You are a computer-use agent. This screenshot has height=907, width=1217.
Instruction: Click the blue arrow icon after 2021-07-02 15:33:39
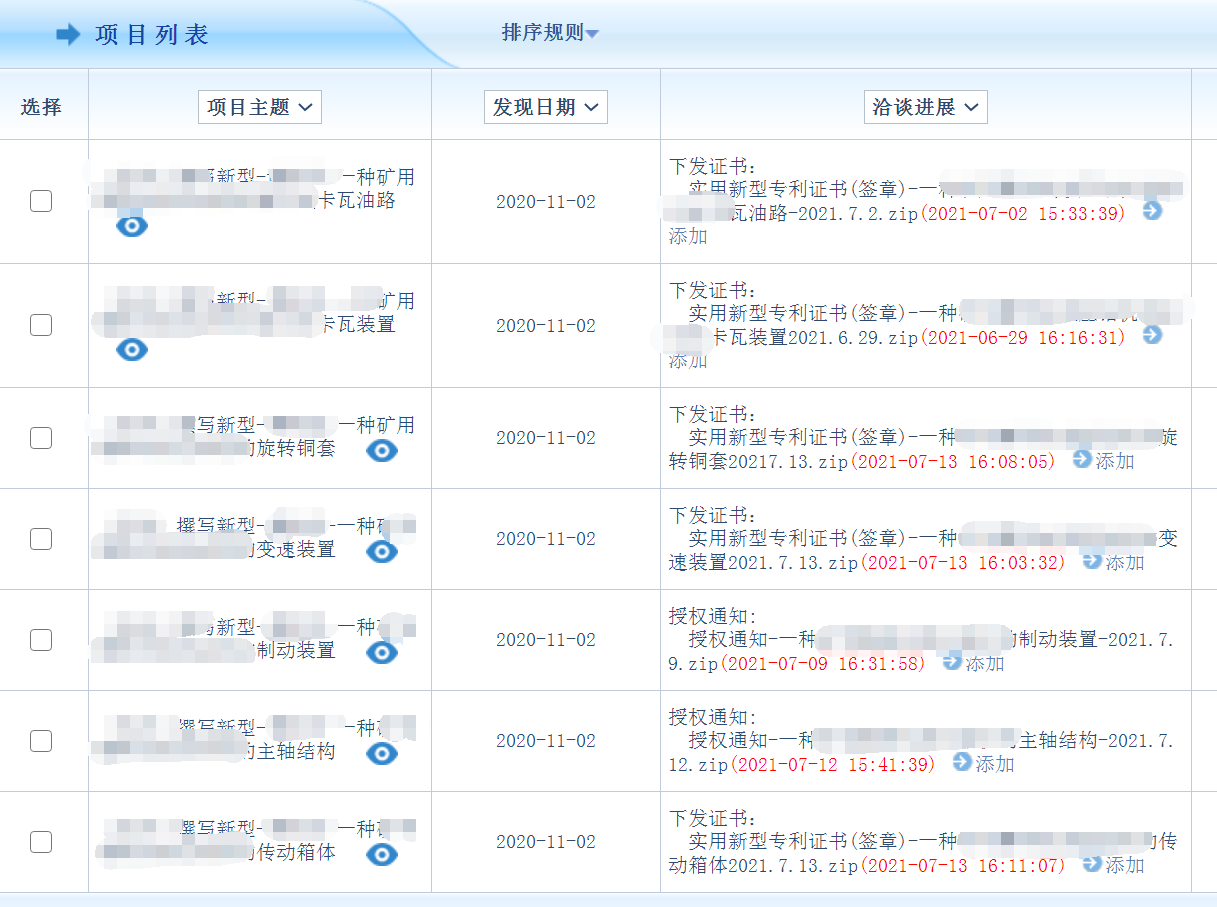(x=1152, y=211)
